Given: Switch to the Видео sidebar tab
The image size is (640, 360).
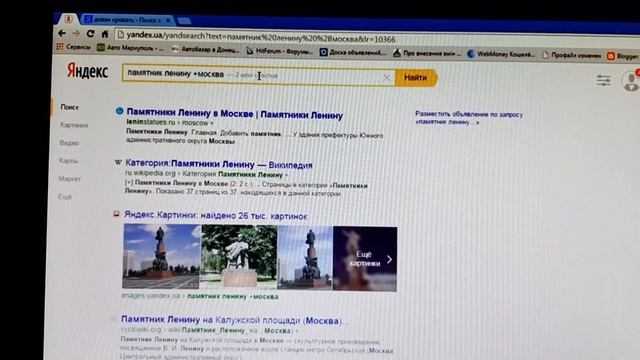Looking at the screenshot, I should (69, 143).
